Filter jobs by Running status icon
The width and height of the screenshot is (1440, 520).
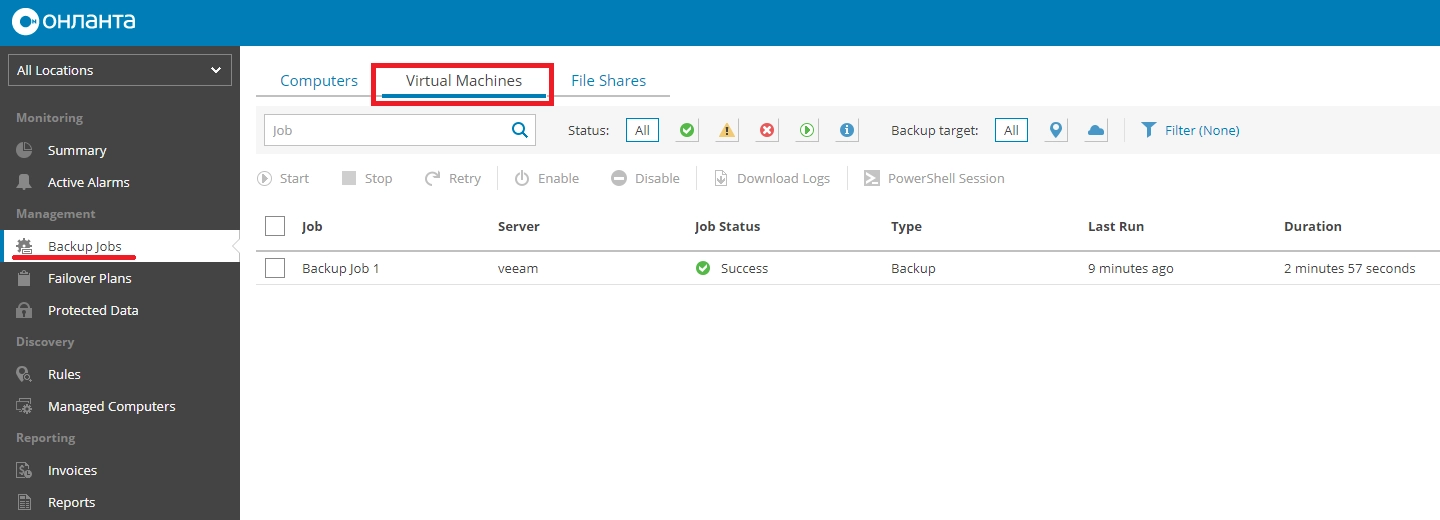pos(807,130)
